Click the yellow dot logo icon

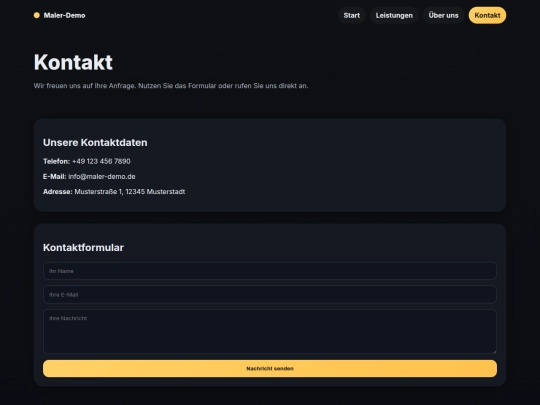tap(37, 15)
